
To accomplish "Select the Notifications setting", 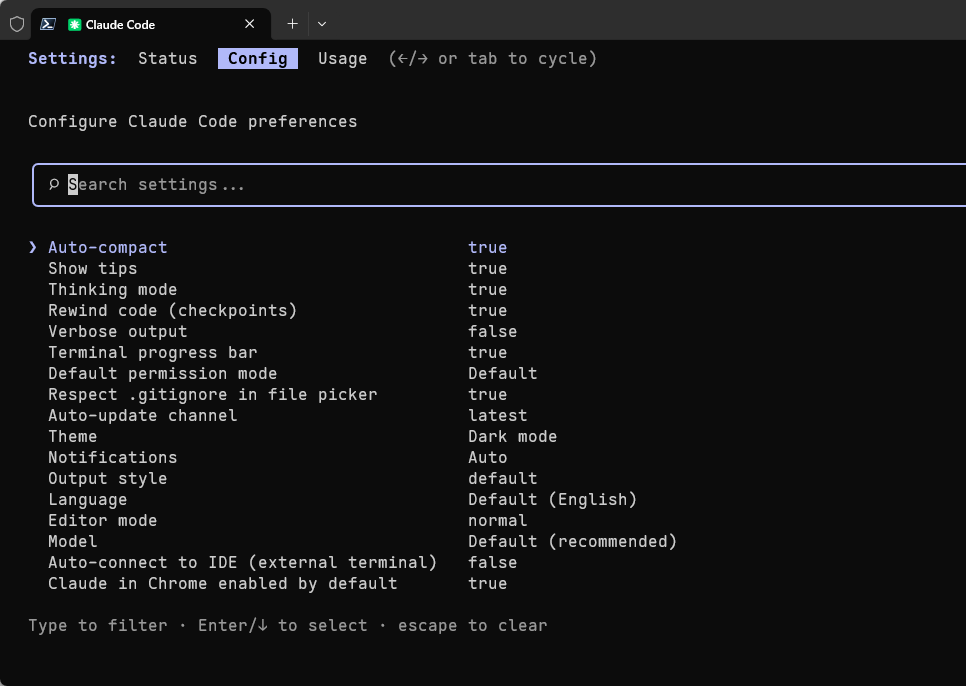I will (x=113, y=457).
